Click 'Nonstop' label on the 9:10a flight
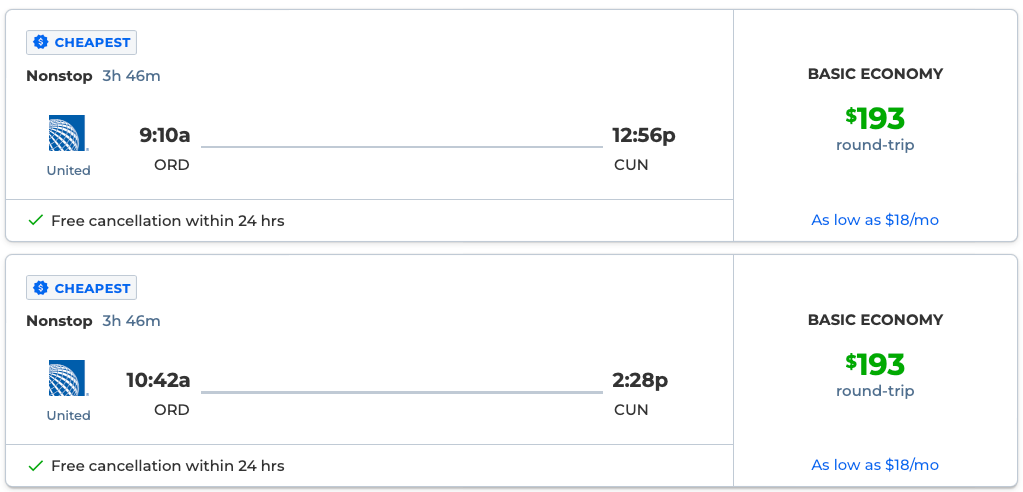The image size is (1023, 492). (x=59, y=76)
